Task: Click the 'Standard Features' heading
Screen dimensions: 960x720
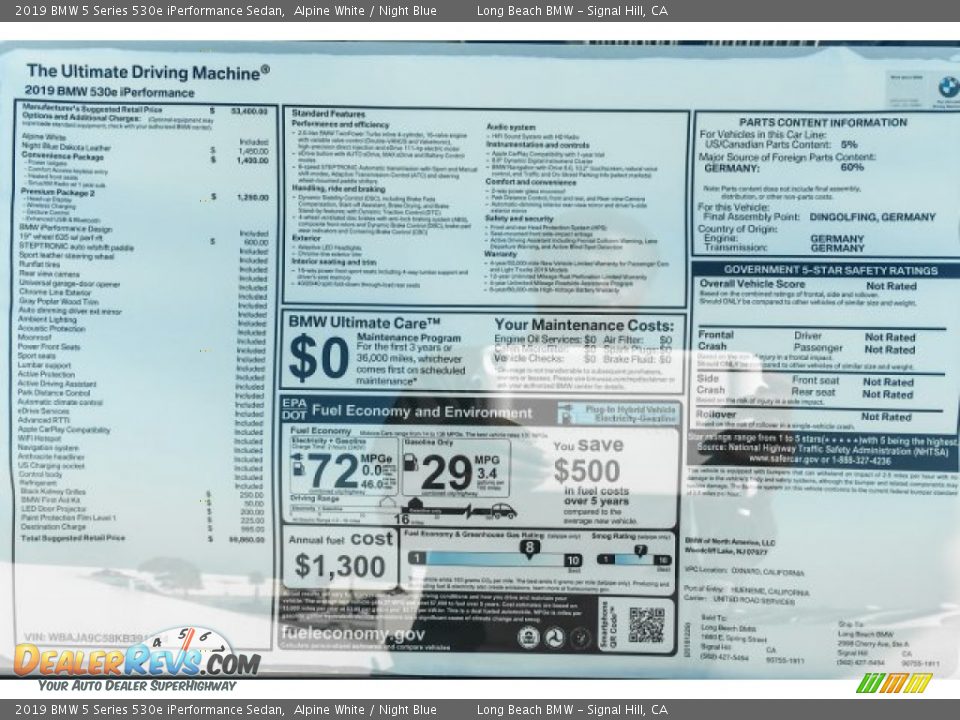Action: coord(328,114)
